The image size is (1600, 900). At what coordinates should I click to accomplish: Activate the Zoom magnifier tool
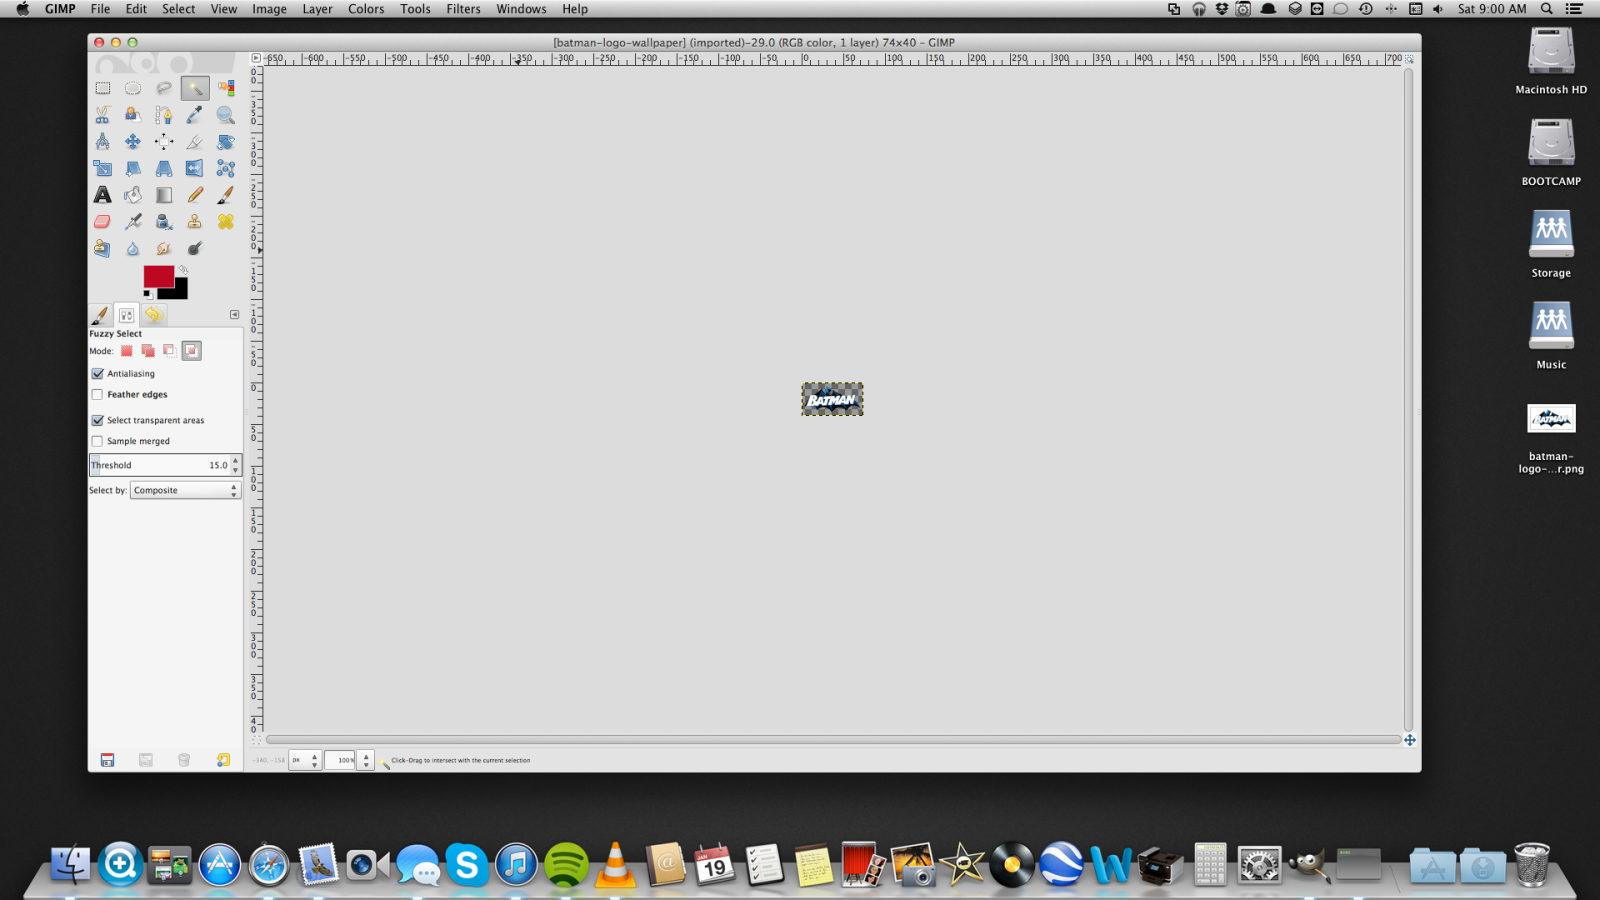(226, 115)
